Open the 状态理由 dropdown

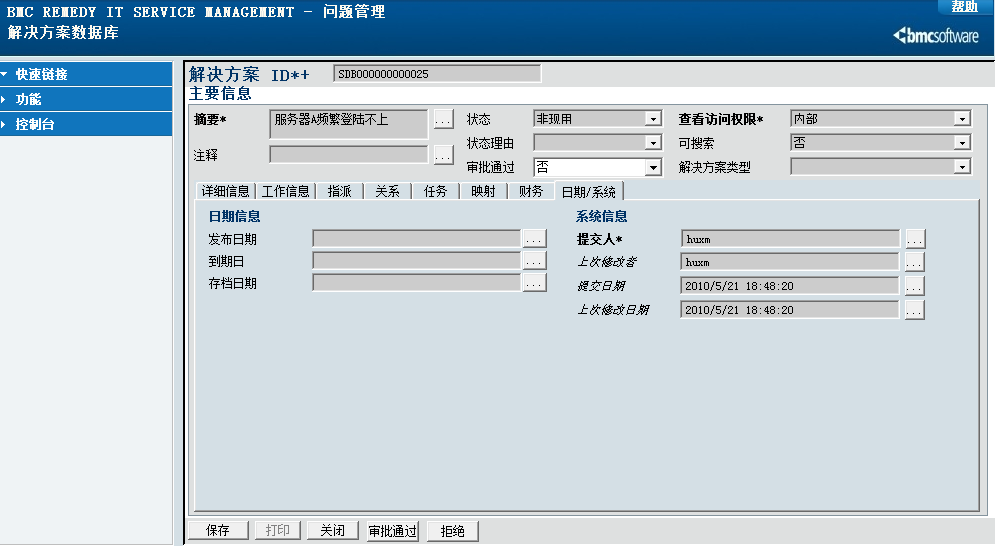click(x=653, y=143)
